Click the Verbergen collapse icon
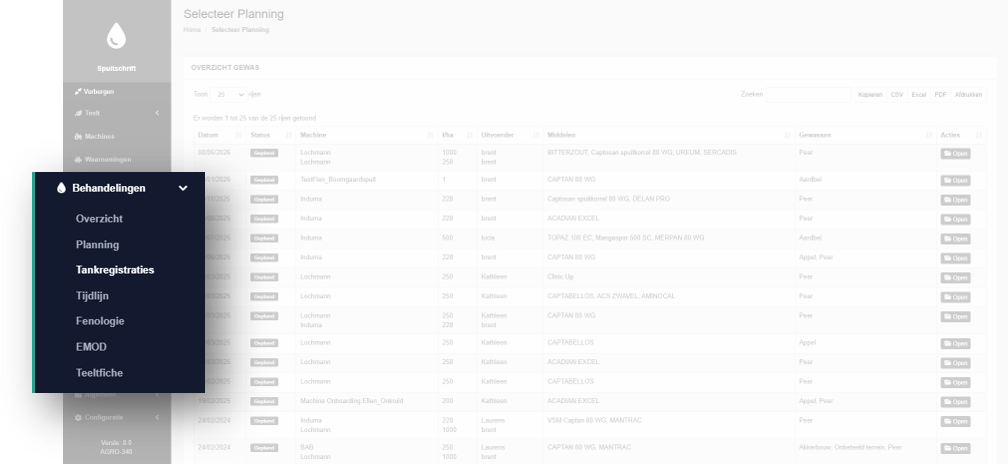This screenshot has height=464, width=1008. [x=78, y=92]
